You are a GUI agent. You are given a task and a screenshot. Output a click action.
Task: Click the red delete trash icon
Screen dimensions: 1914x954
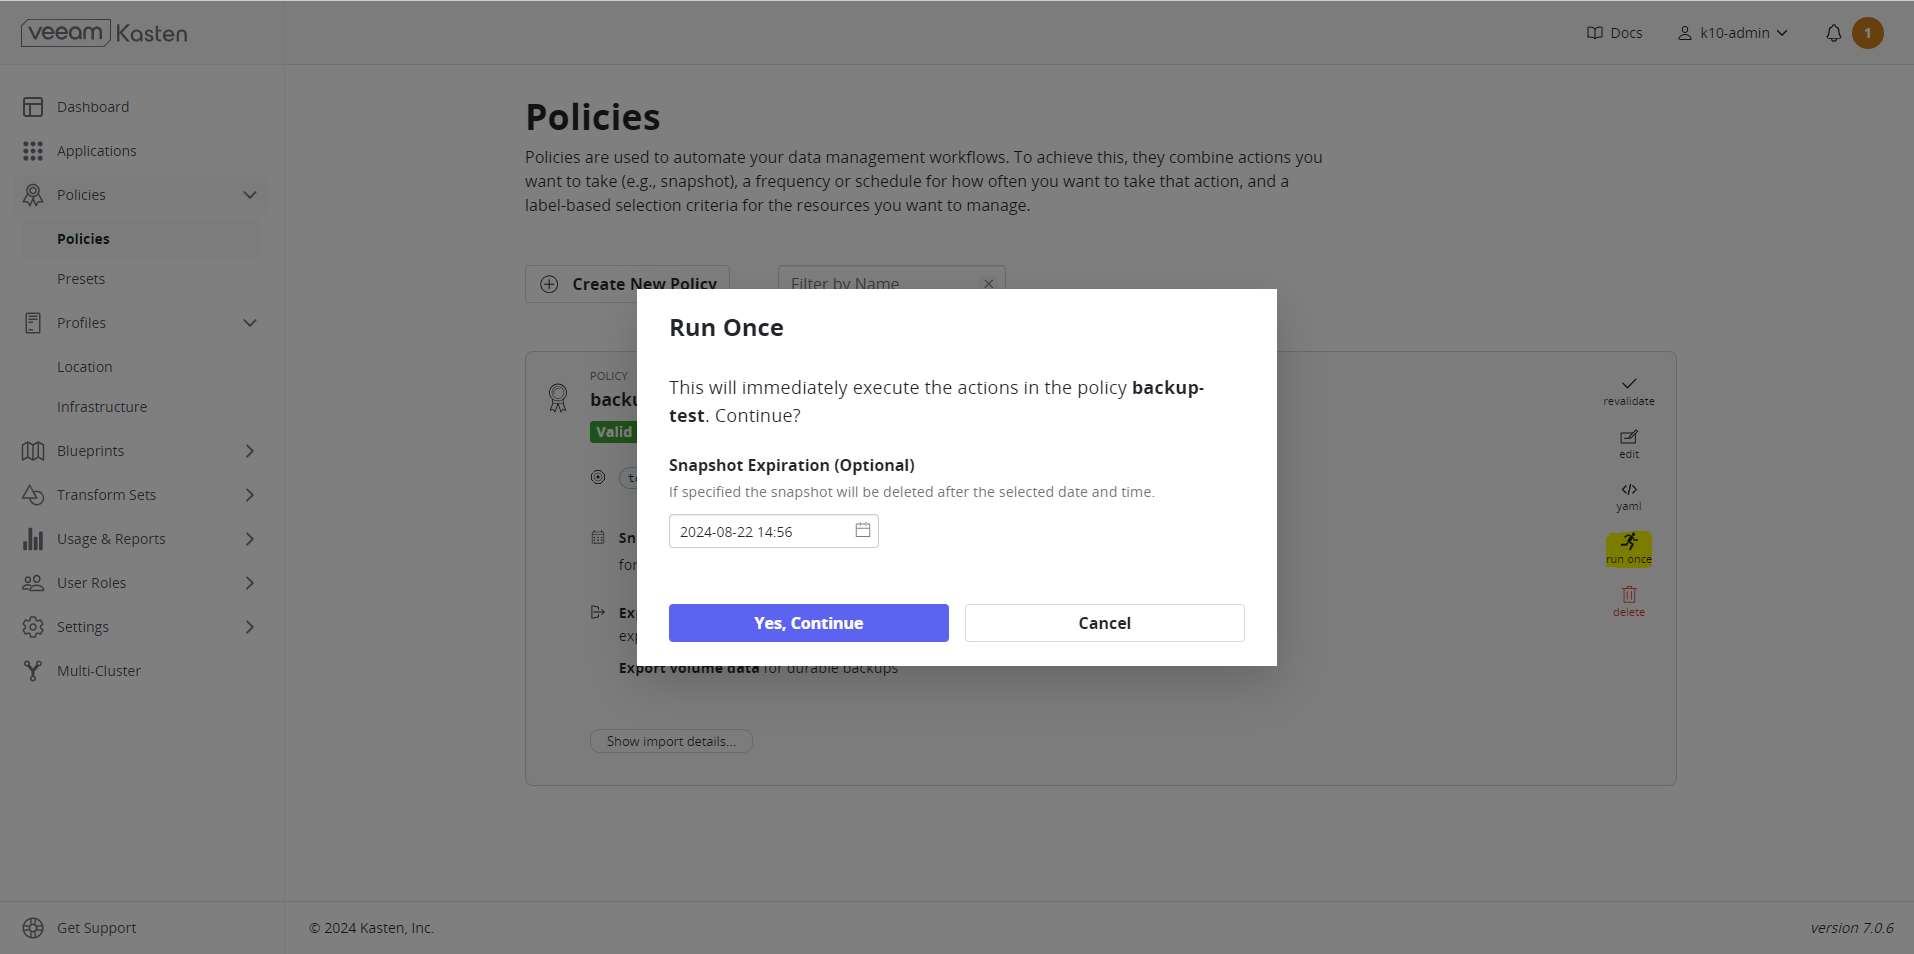(1628, 595)
